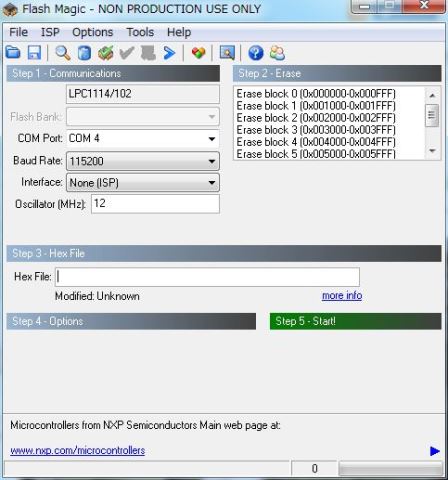Click the status counter showing 0
448x480 pixels.
click(x=314, y=469)
